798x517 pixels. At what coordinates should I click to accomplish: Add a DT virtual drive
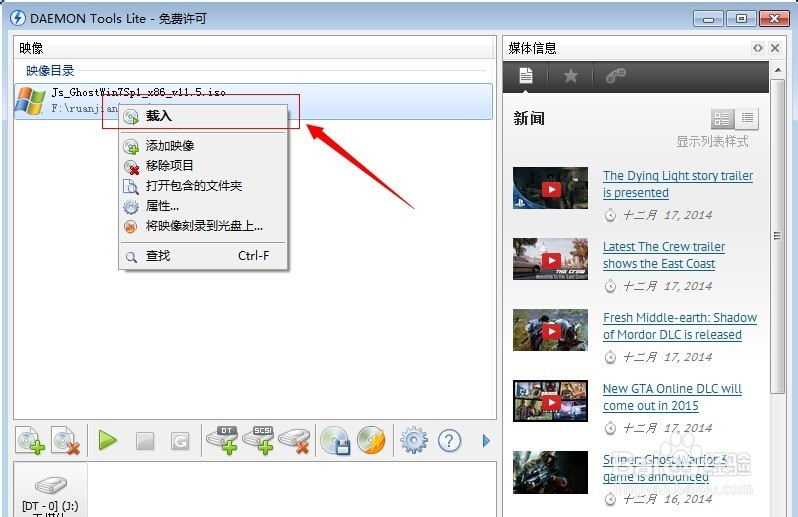click(223, 441)
